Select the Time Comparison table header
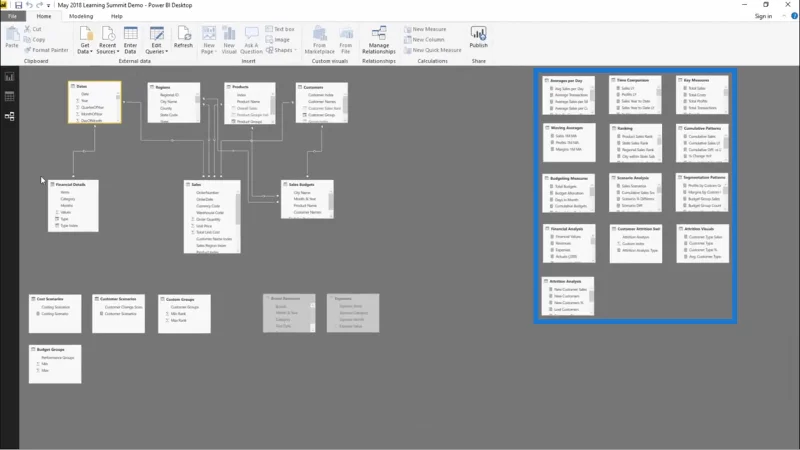The height and width of the screenshot is (450, 800). click(x=635, y=80)
